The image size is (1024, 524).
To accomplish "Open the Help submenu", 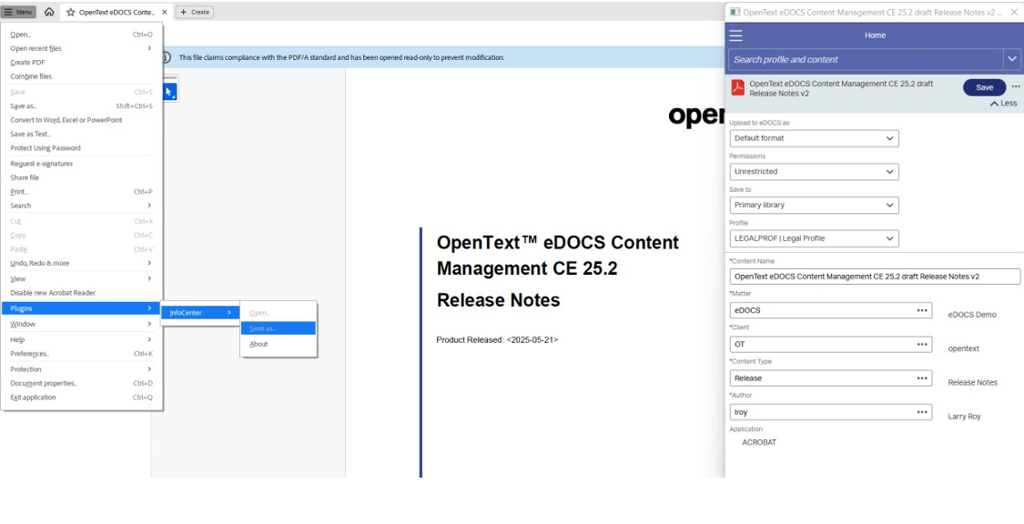I will (82, 340).
